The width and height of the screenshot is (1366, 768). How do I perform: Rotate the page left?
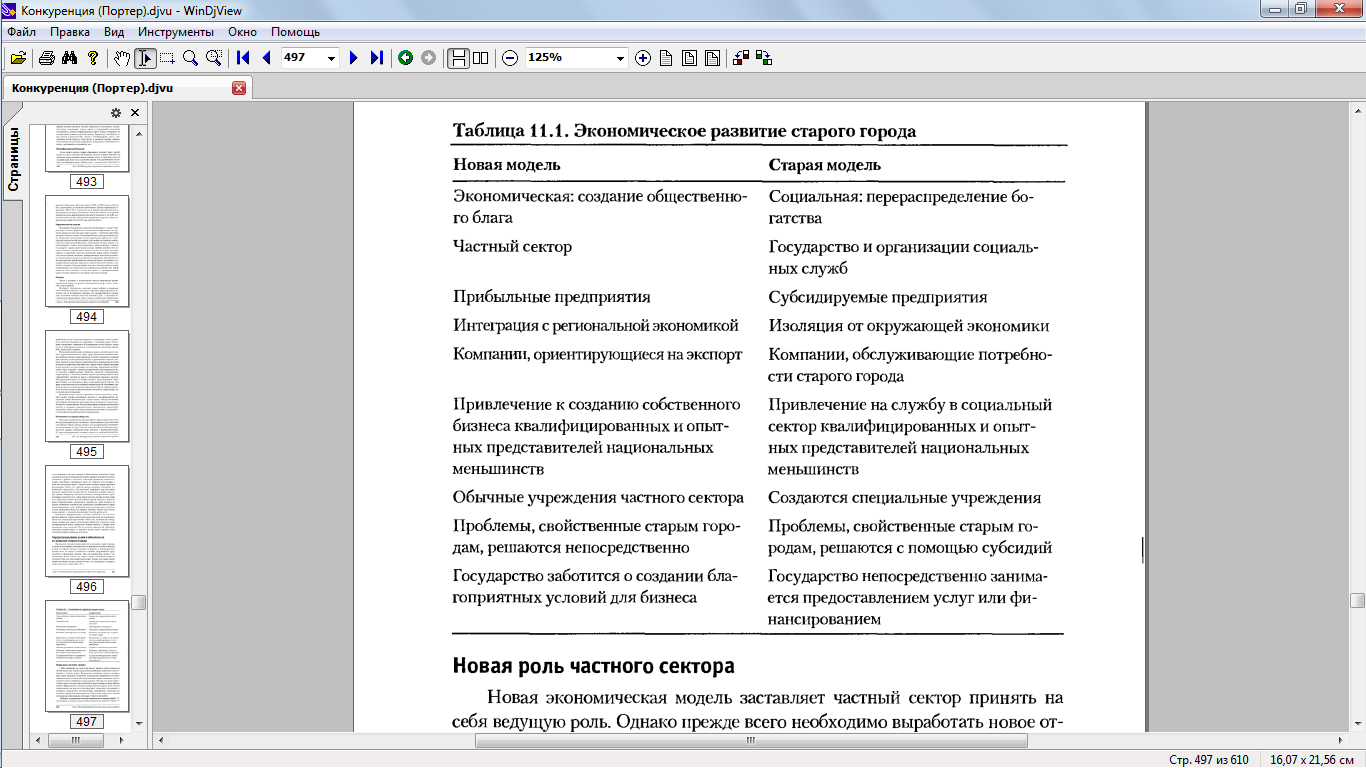point(741,58)
